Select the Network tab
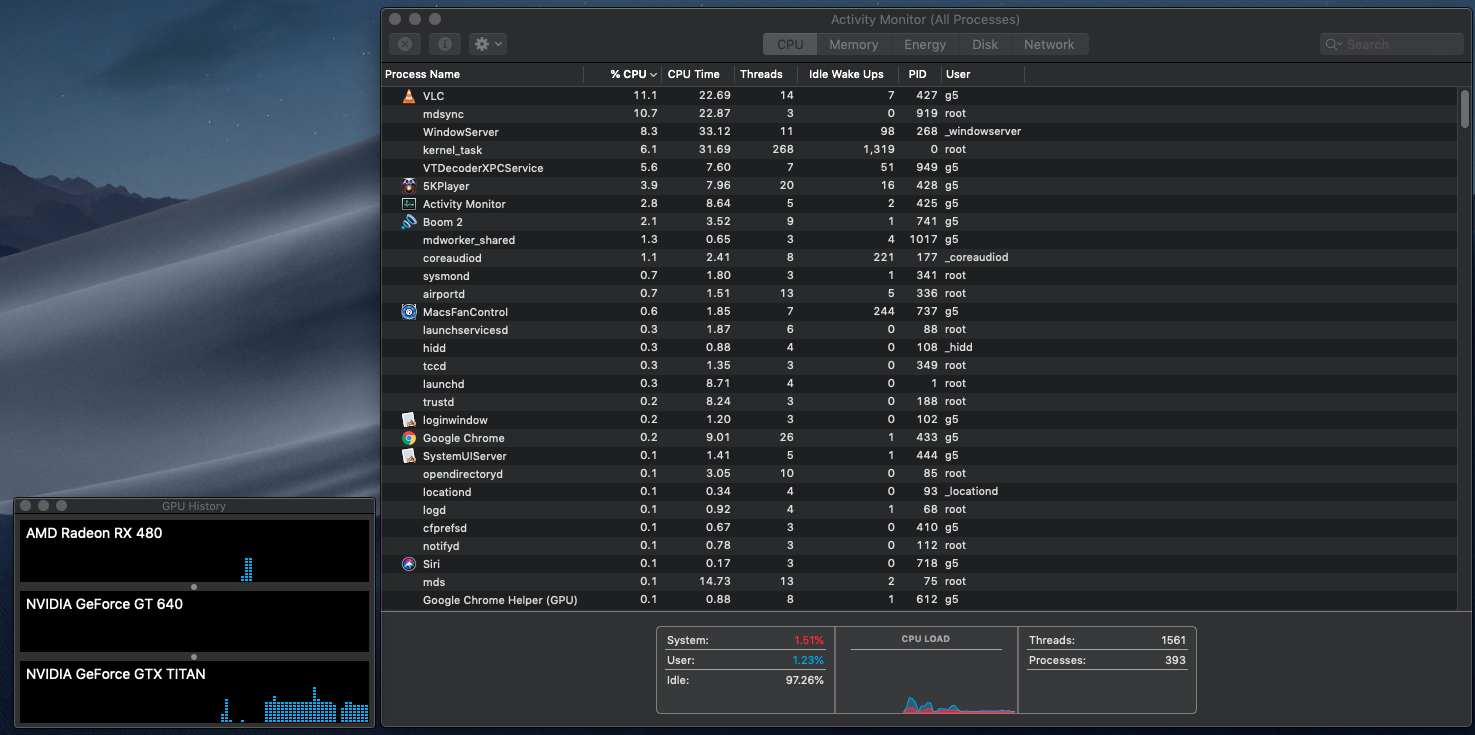The height and width of the screenshot is (735, 1475). pos(1049,44)
